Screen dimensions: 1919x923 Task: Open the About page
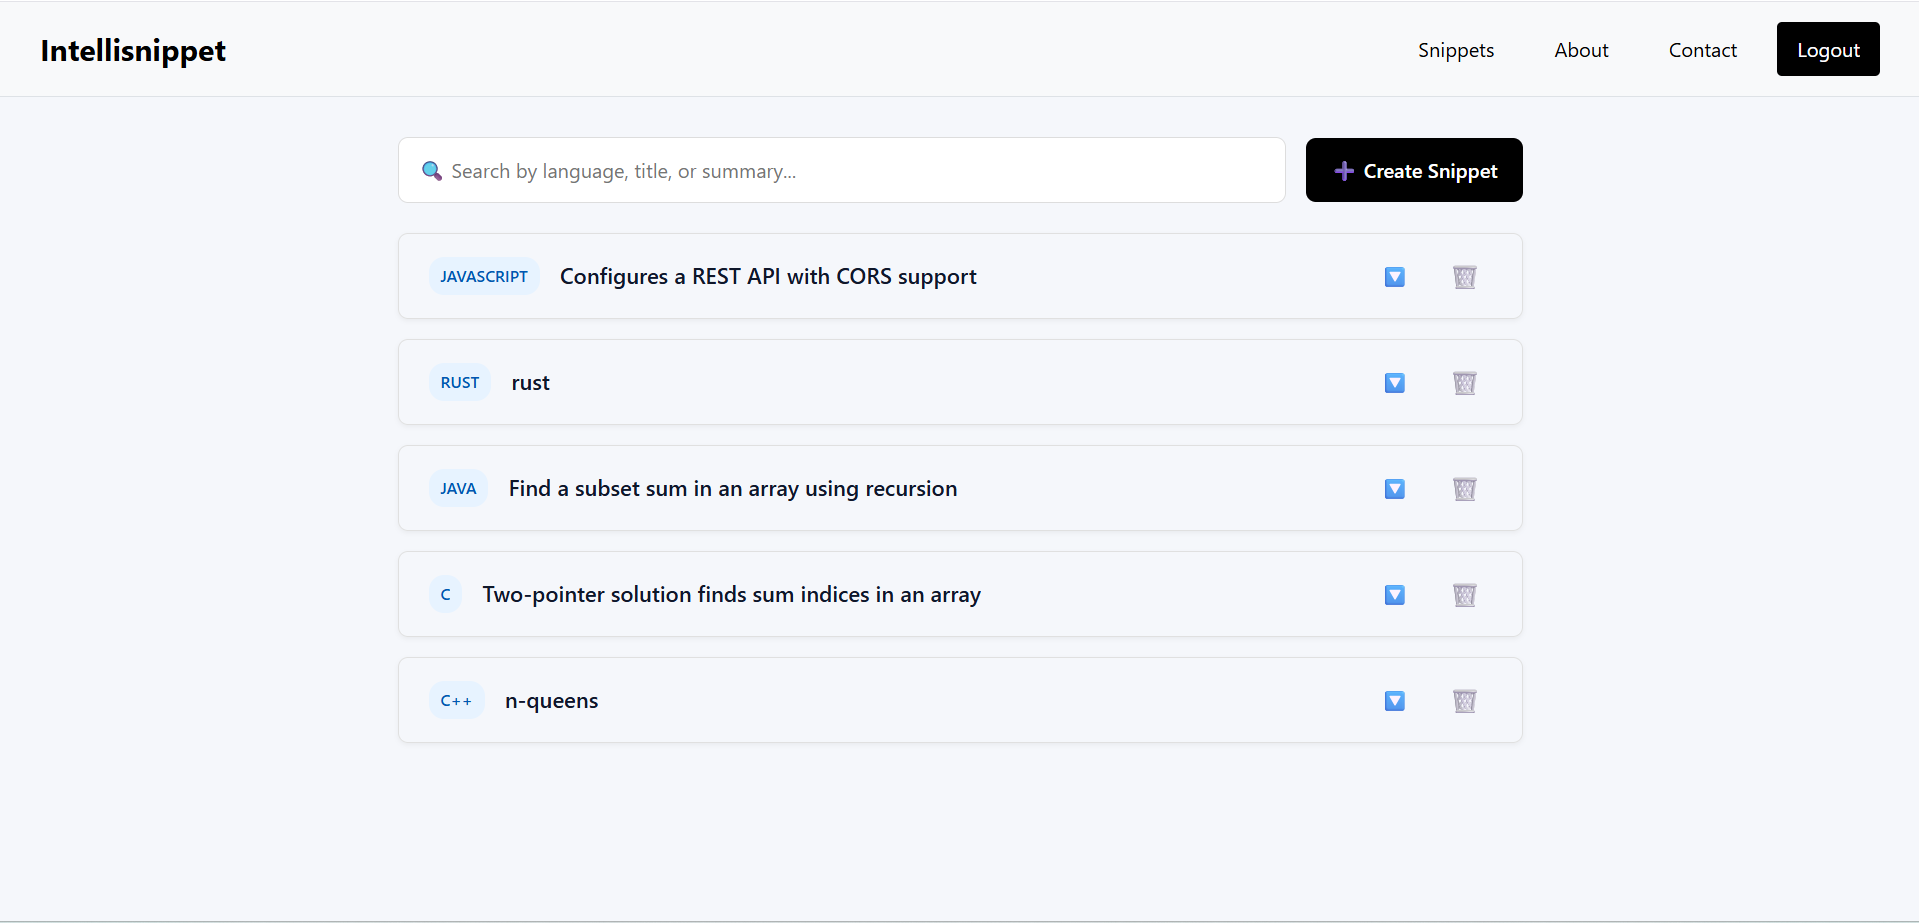(1580, 49)
